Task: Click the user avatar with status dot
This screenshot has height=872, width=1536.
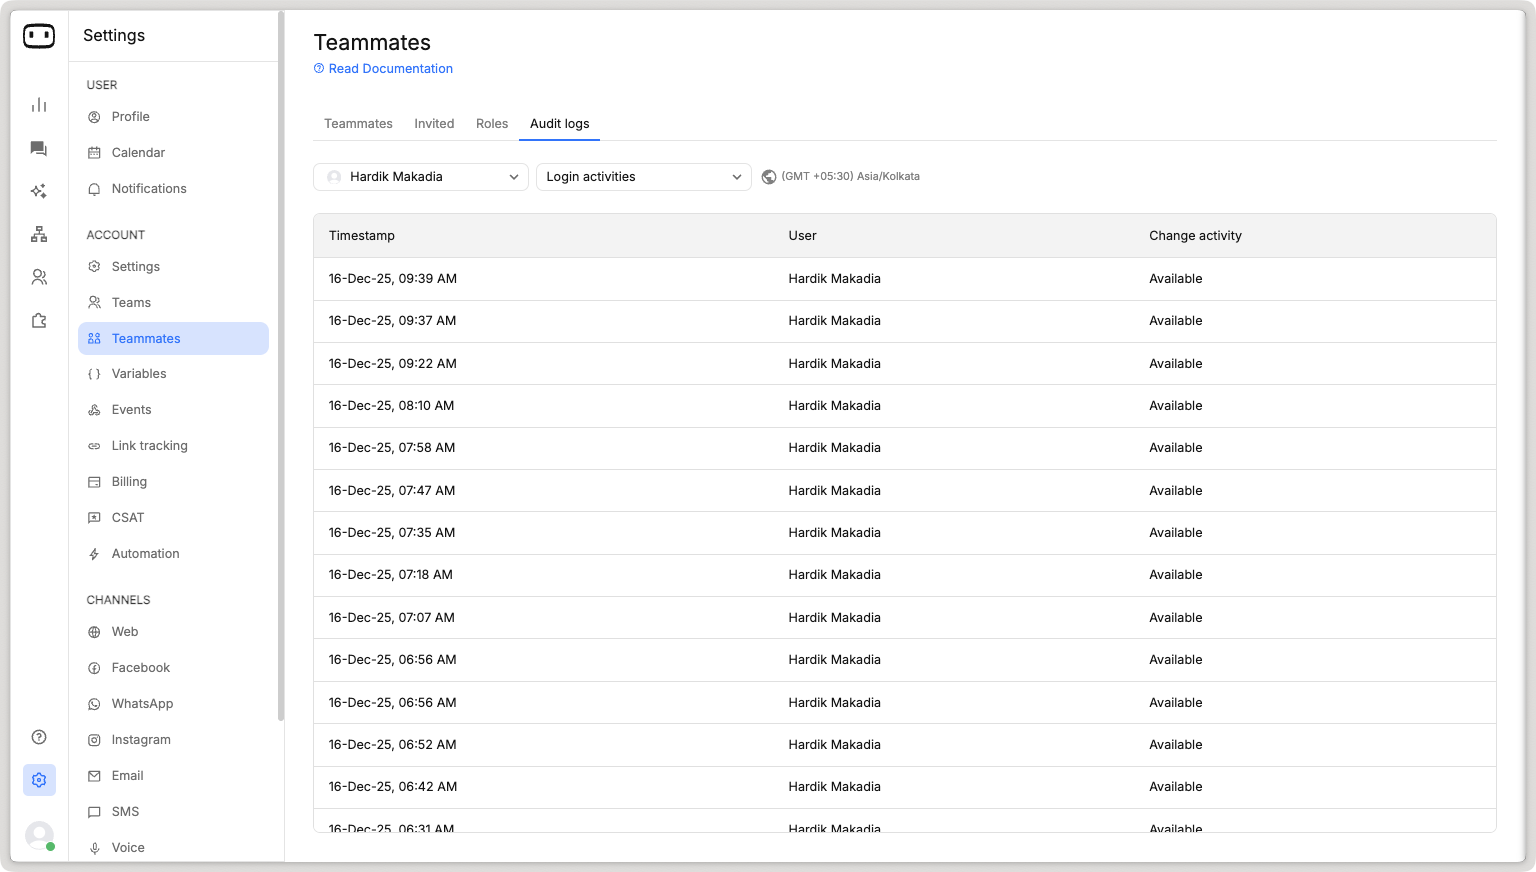Action: click(x=39, y=835)
